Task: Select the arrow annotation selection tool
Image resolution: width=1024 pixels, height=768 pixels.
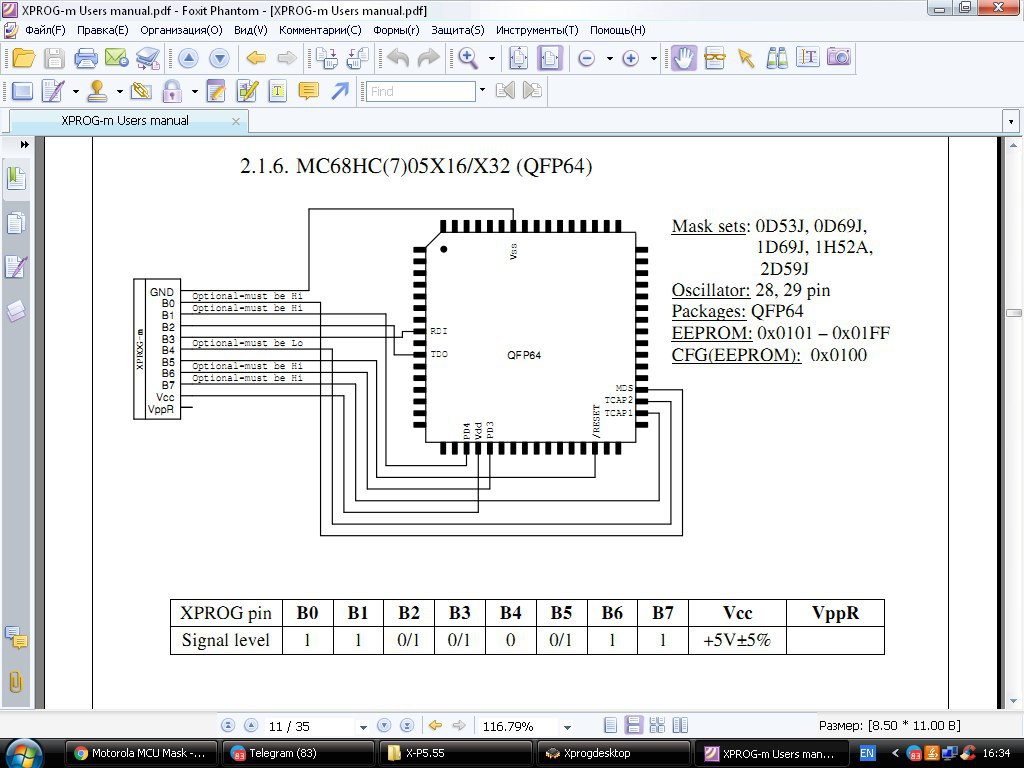Action: (x=745, y=58)
